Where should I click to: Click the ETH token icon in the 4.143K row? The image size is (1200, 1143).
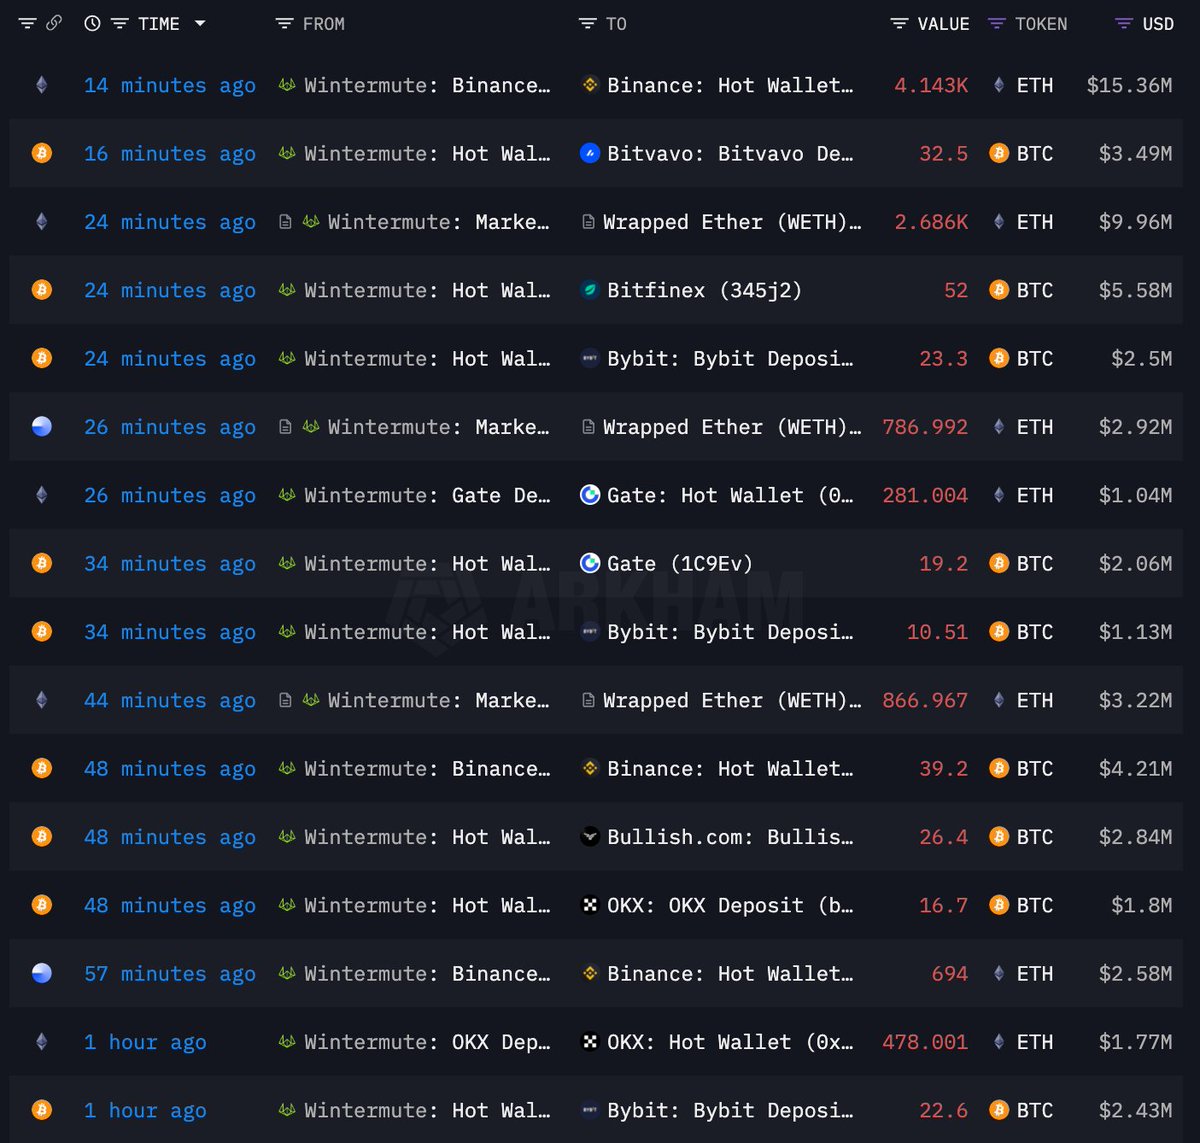(x=998, y=85)
